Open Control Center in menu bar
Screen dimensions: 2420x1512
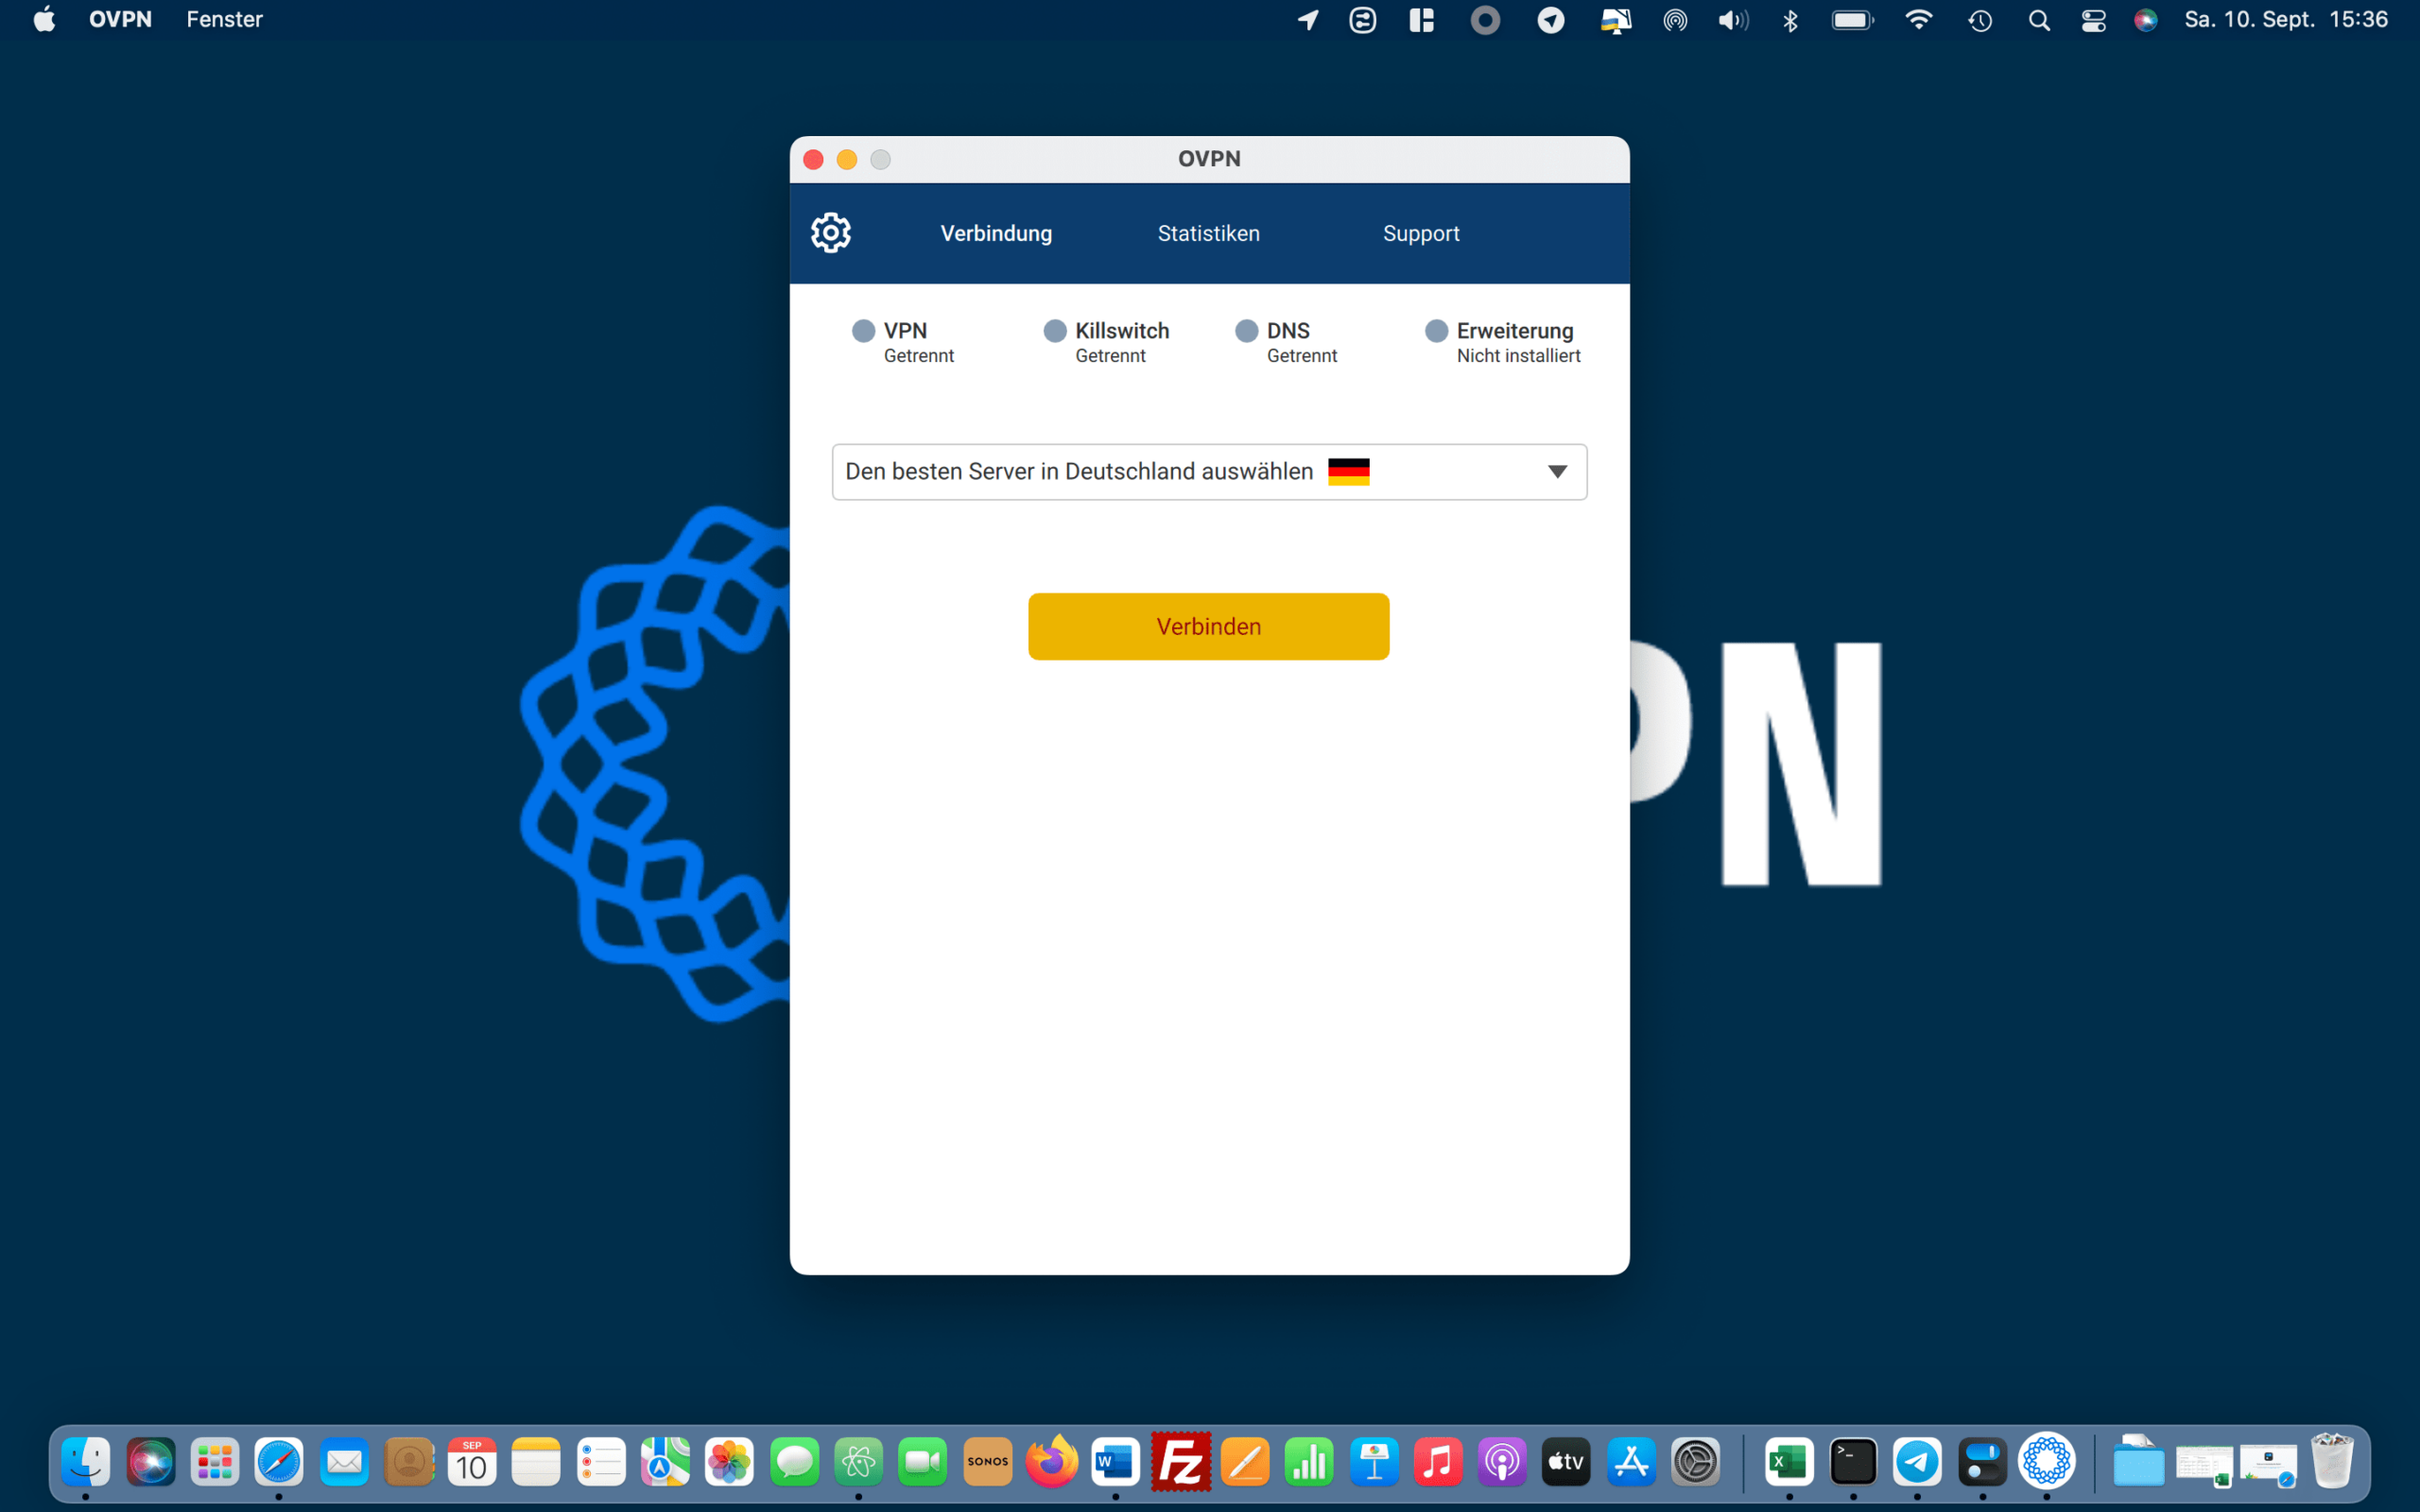coord(2093,20)
